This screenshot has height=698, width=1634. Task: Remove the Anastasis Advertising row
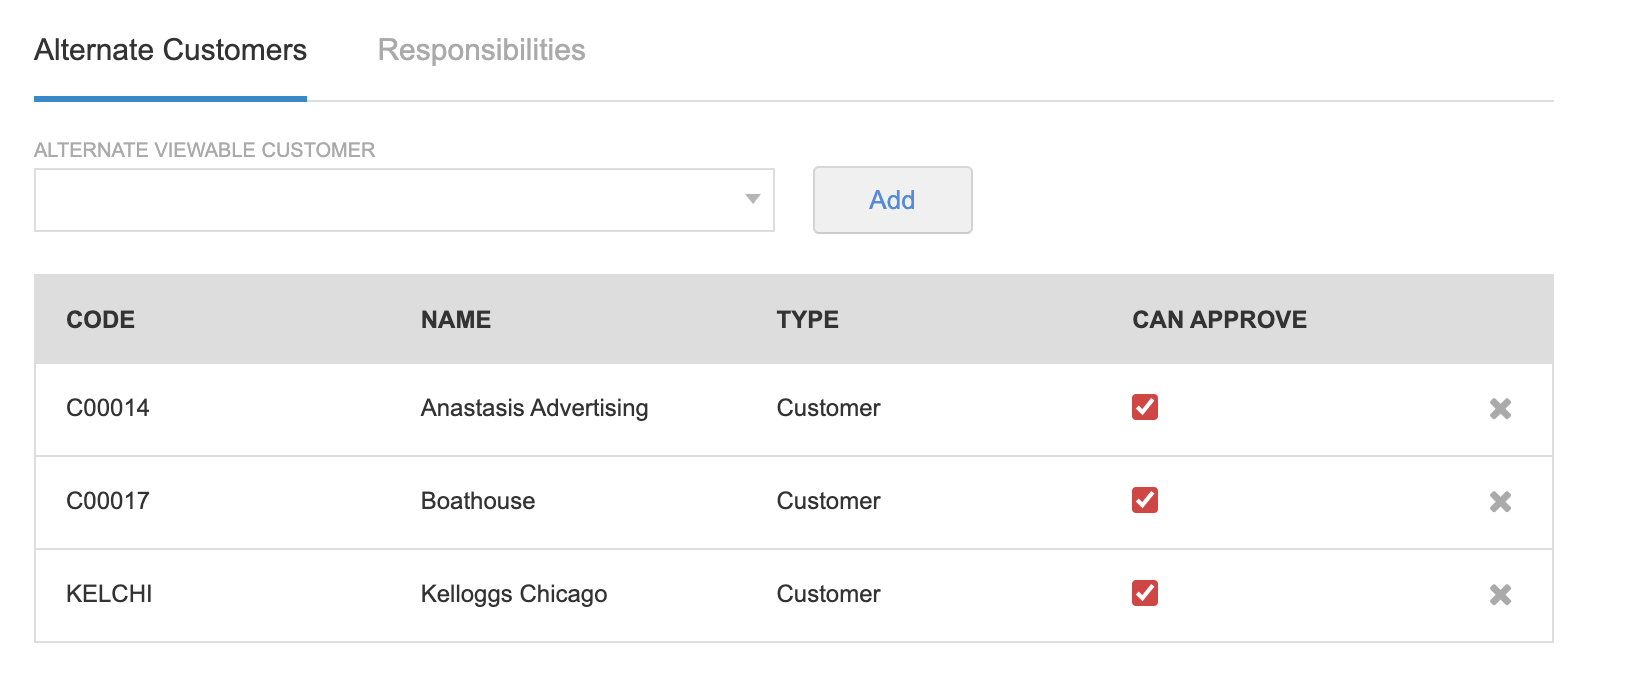[x=1500, y=408]
